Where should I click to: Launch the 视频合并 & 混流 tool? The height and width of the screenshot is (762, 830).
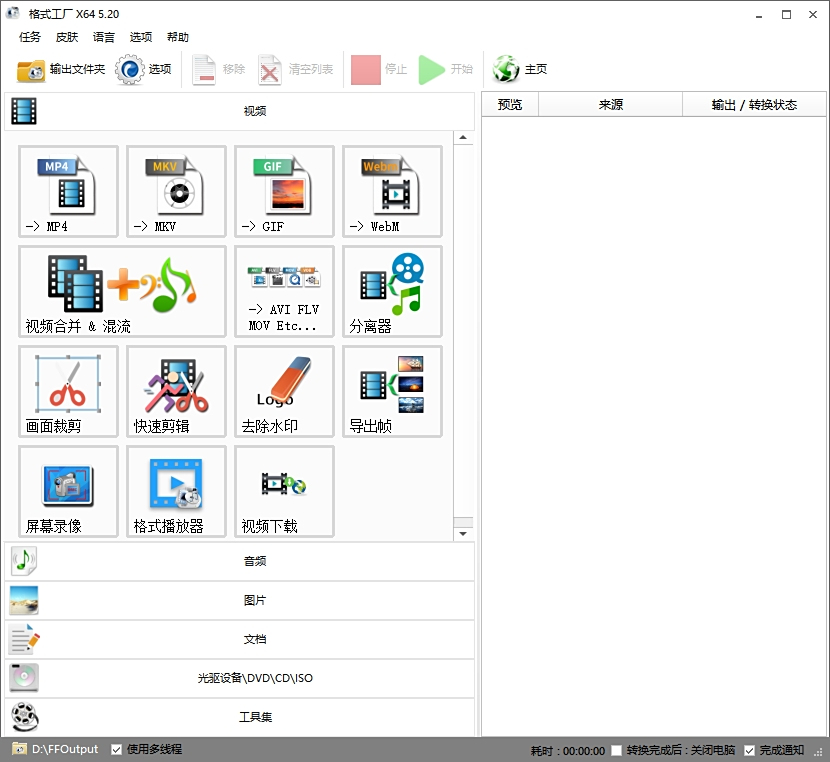pos(122,291)
